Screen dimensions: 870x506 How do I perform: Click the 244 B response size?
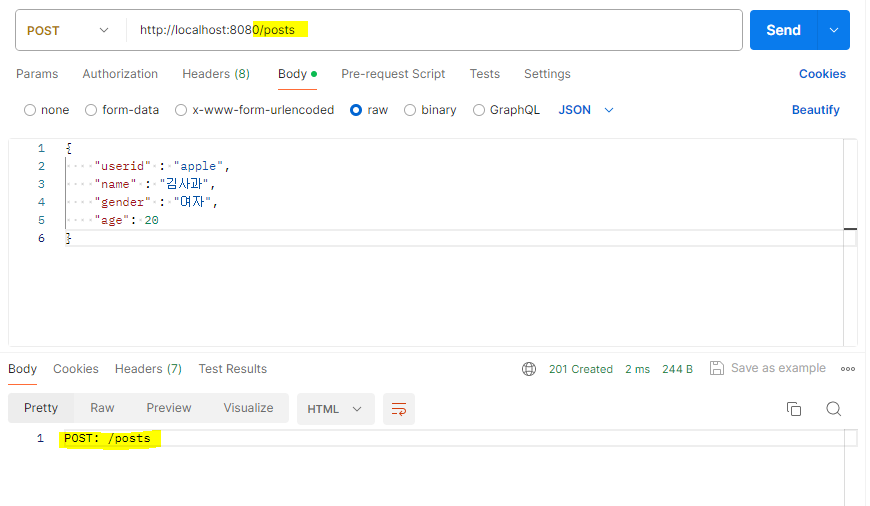tap(677, 370)
